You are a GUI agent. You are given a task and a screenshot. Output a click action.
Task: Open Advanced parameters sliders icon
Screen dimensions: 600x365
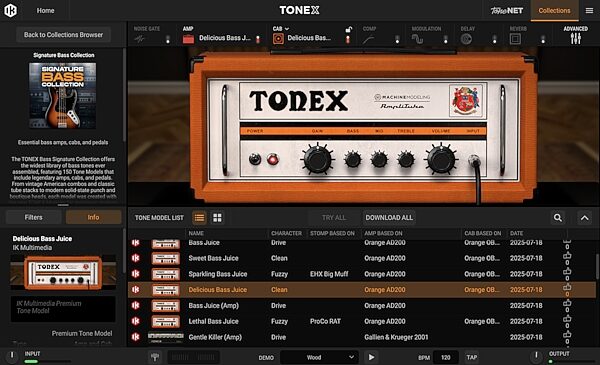pos(576,39)
